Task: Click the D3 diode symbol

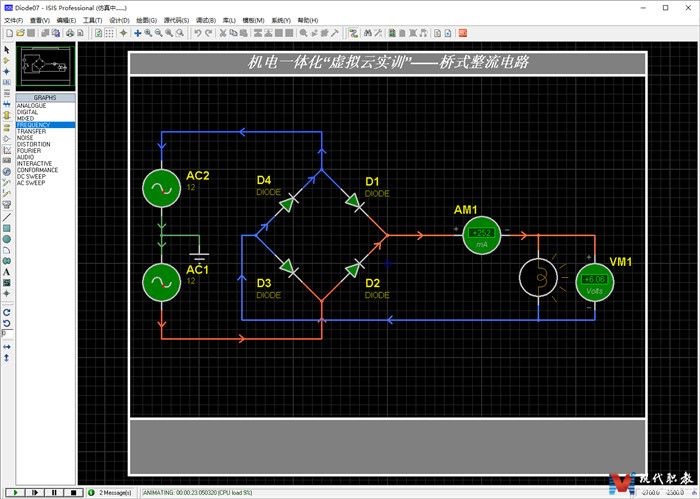Action: (x=289, y=267)
